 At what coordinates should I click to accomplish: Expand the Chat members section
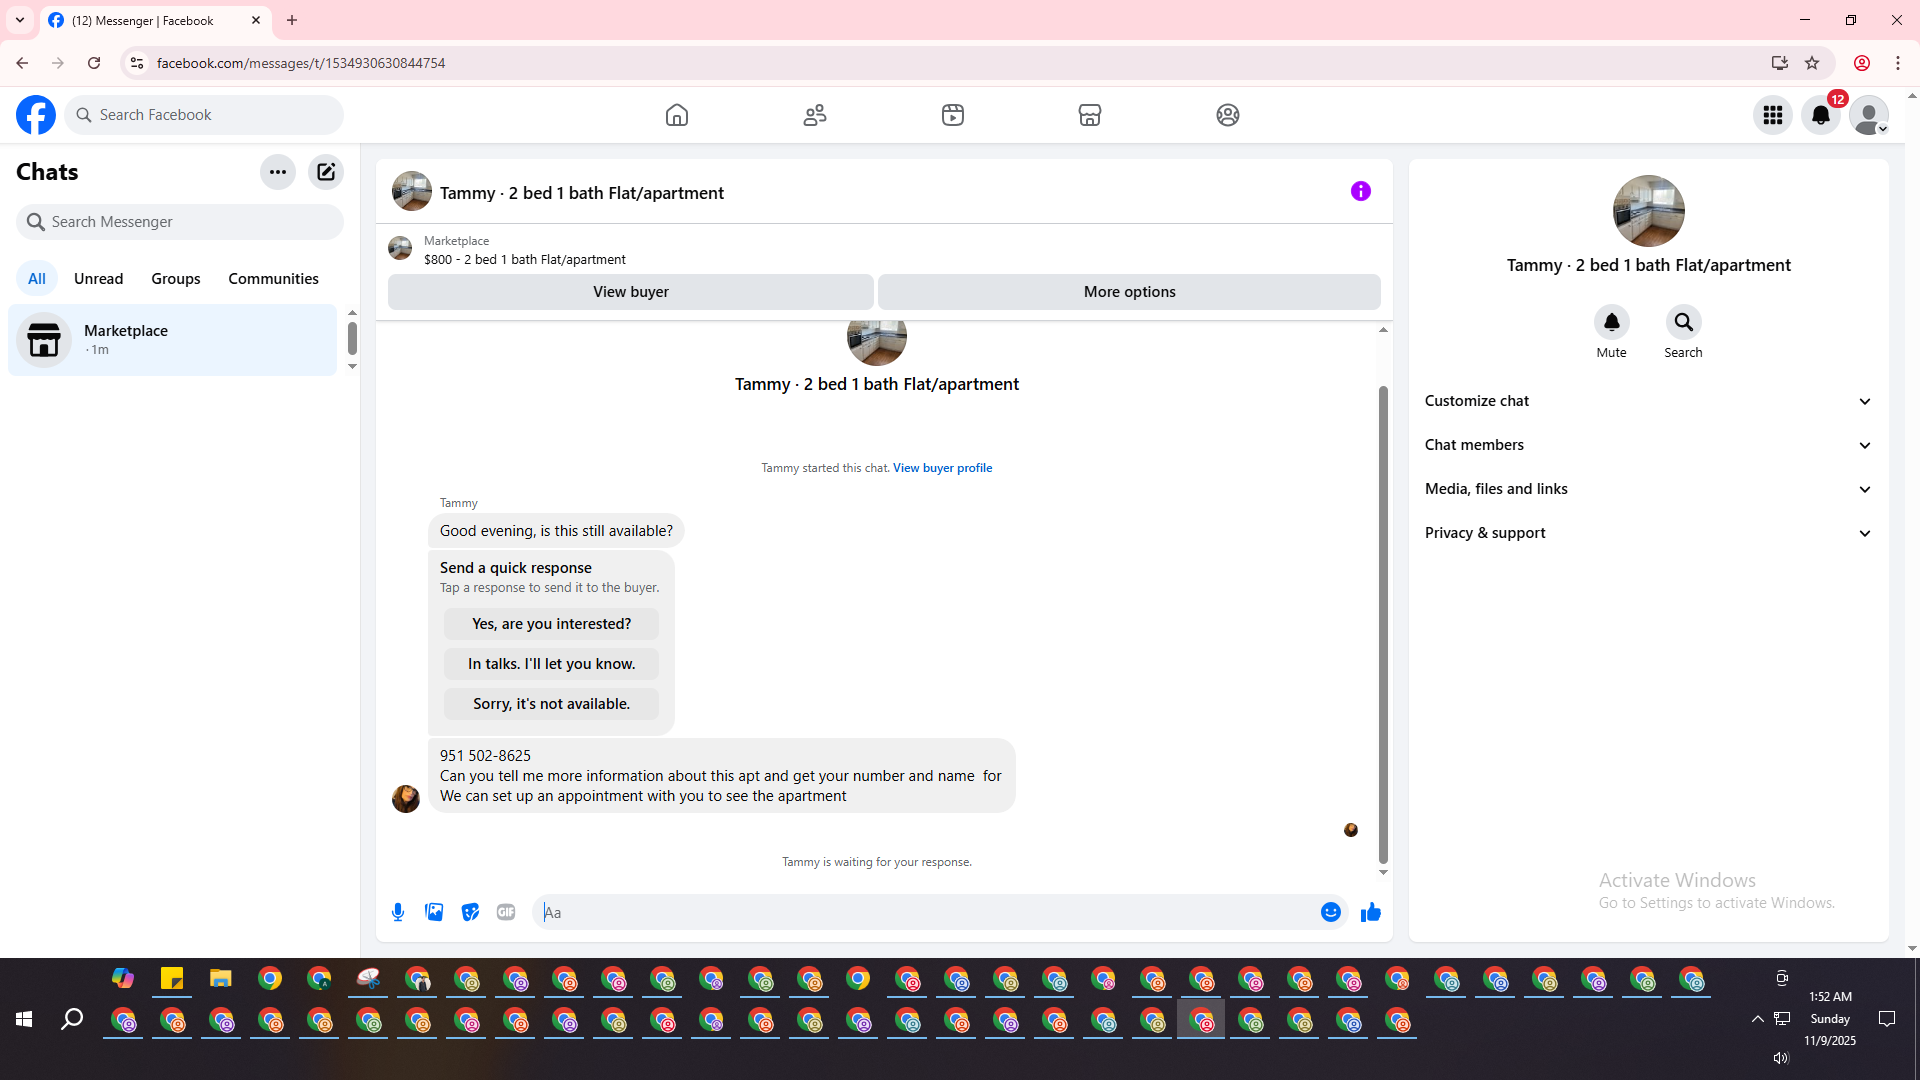(1648, 445)
